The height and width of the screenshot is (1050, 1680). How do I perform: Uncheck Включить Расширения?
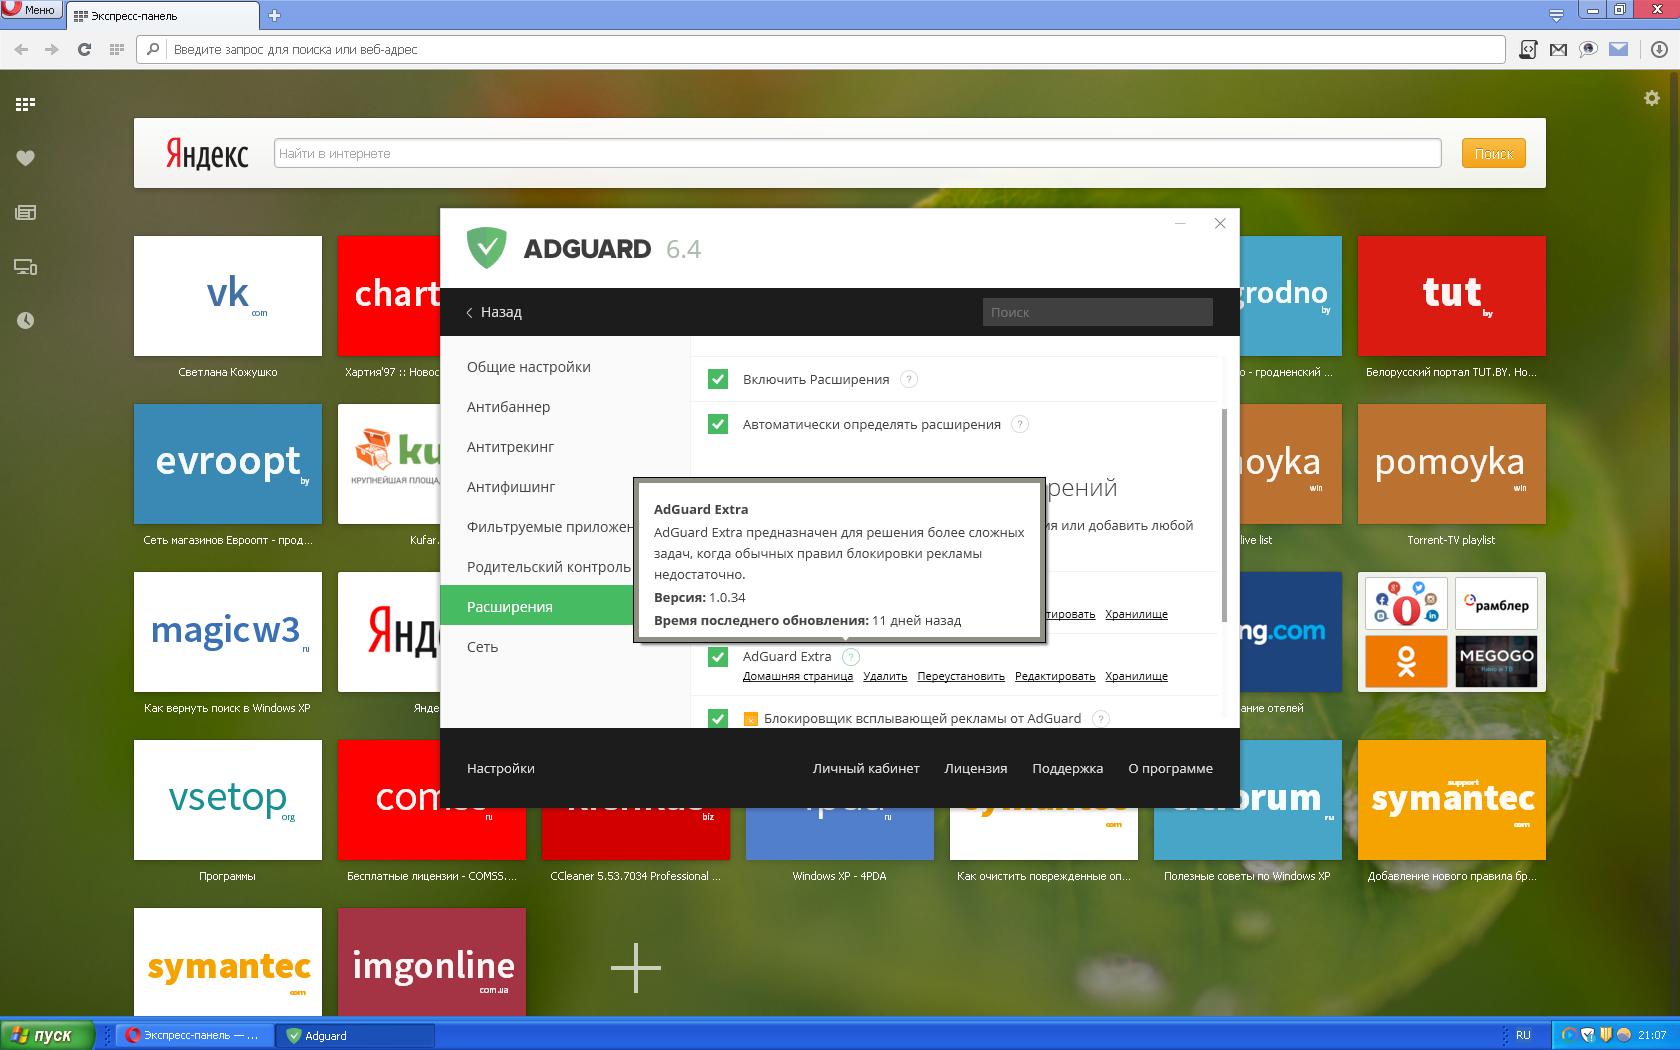(717, 379)
